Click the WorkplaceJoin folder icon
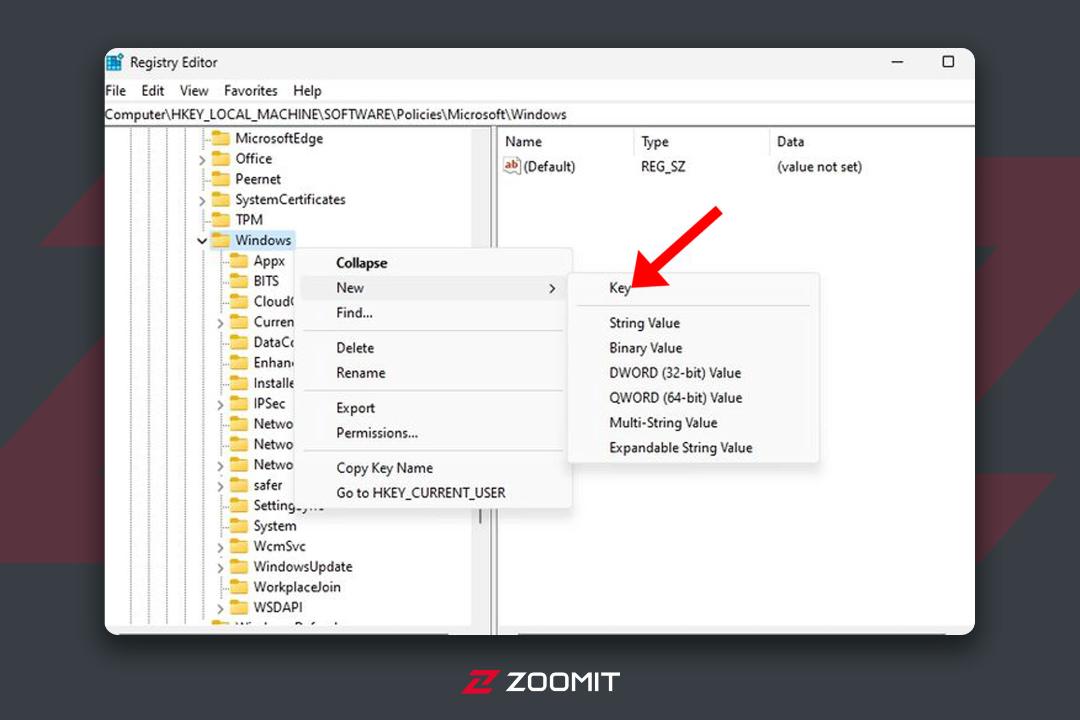The height and width of the screenshot is (720, 1080). click(x=238, y=587)
